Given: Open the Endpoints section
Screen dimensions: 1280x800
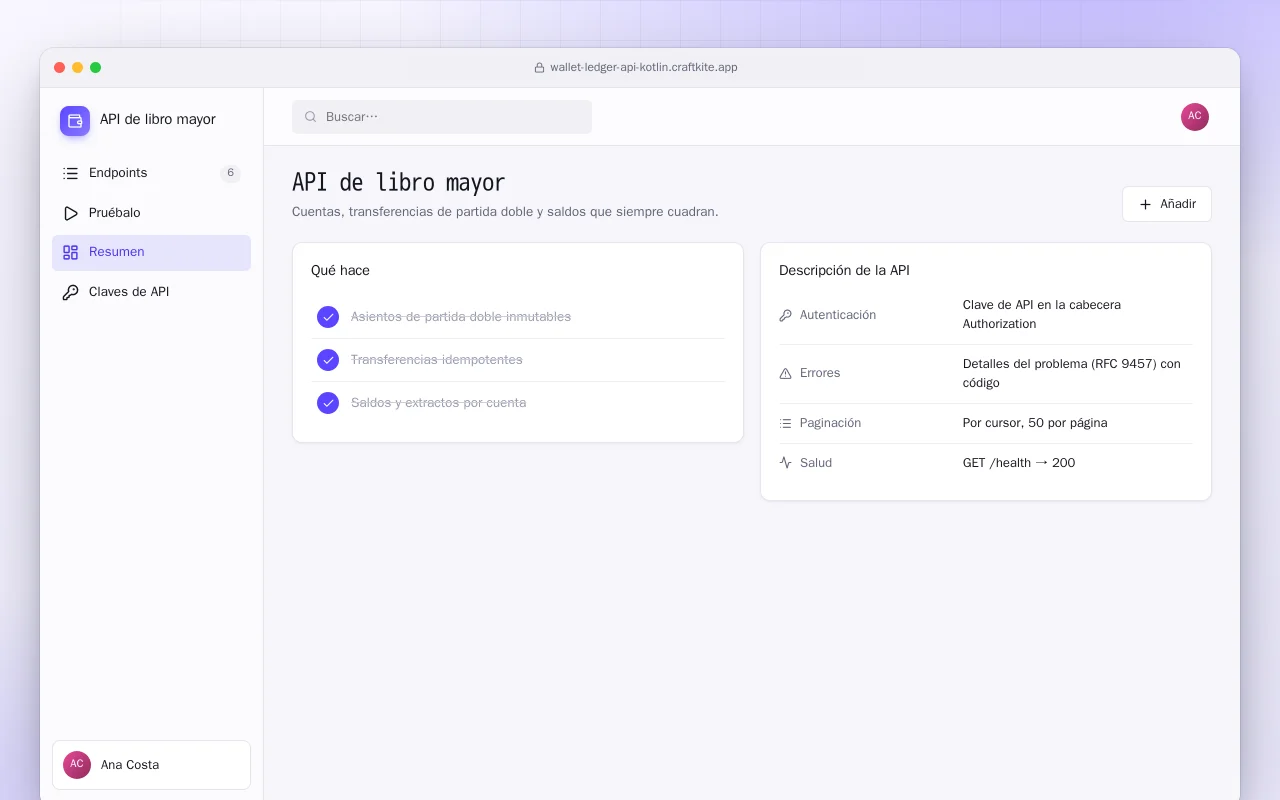Looking at the screenshot, I should tap(151, 173).
